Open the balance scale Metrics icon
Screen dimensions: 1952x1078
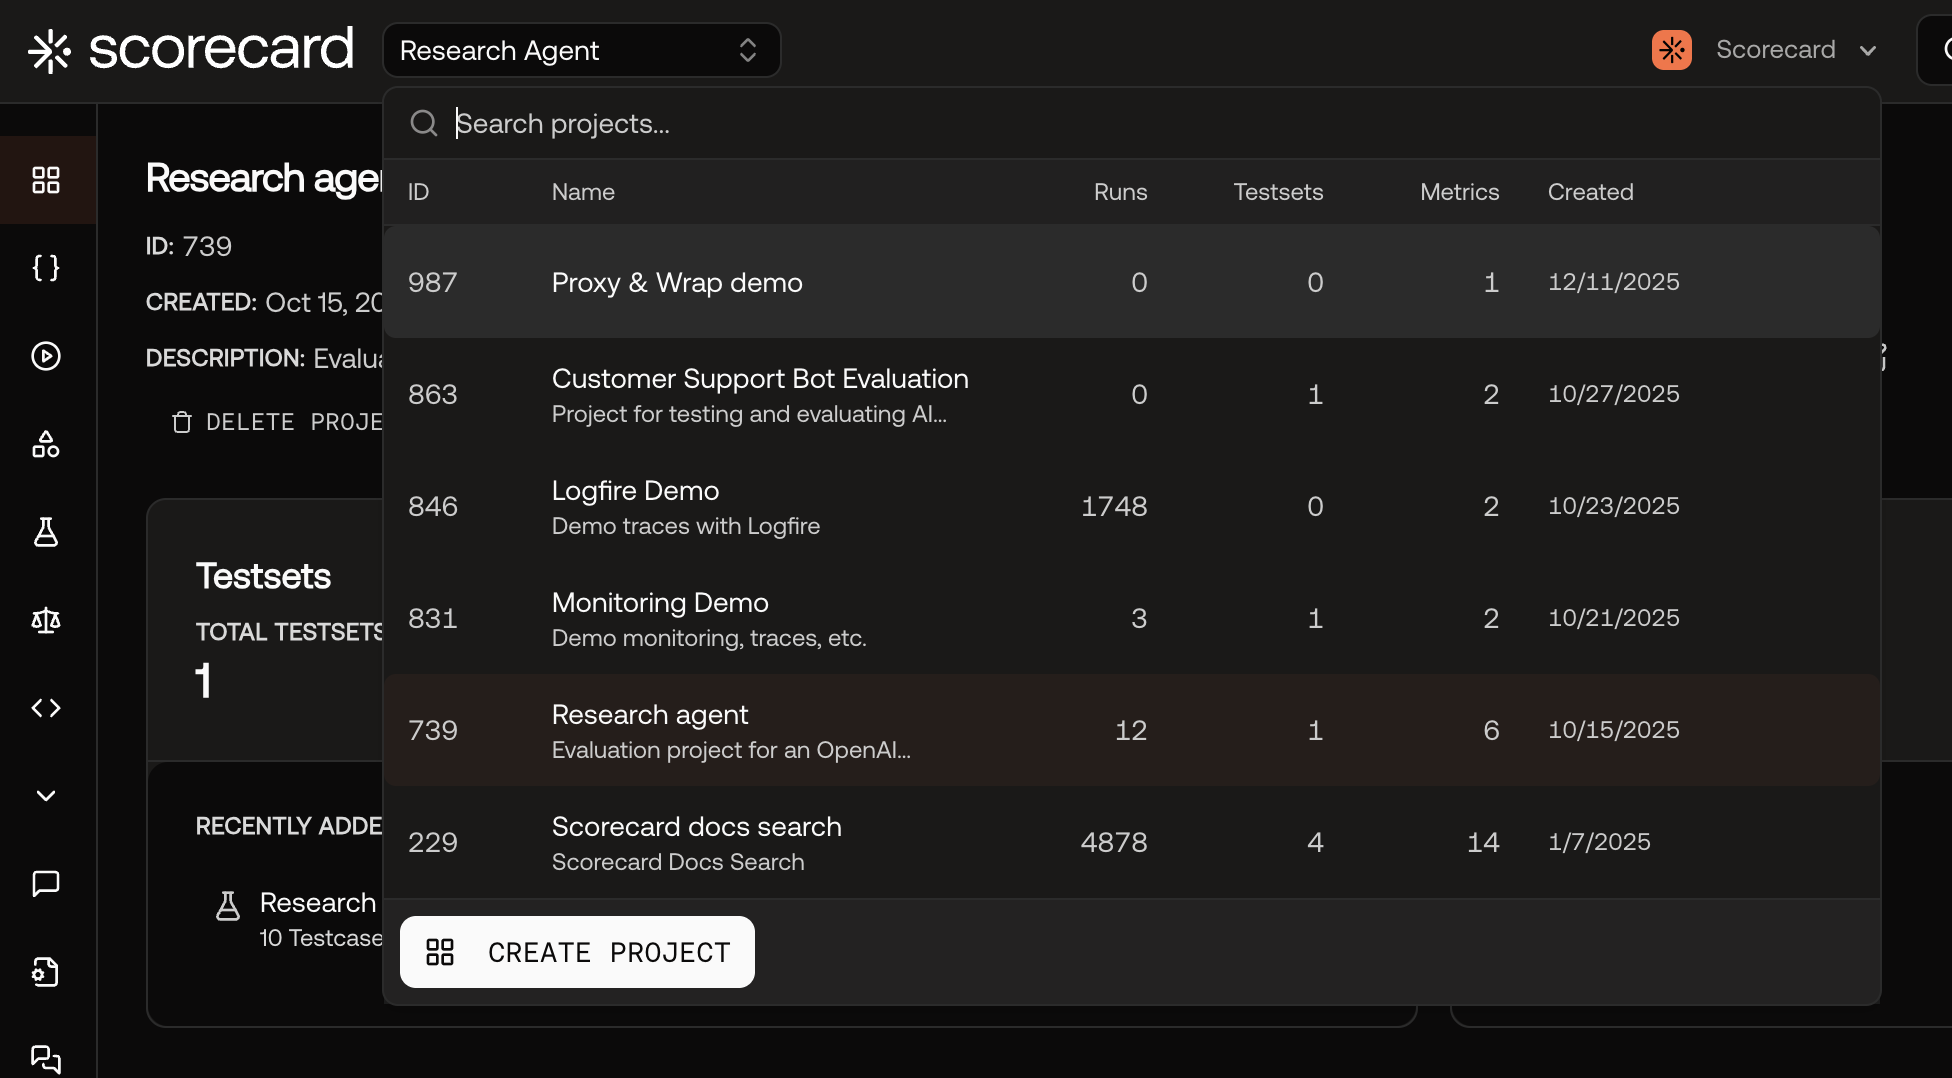pos(46,620)
